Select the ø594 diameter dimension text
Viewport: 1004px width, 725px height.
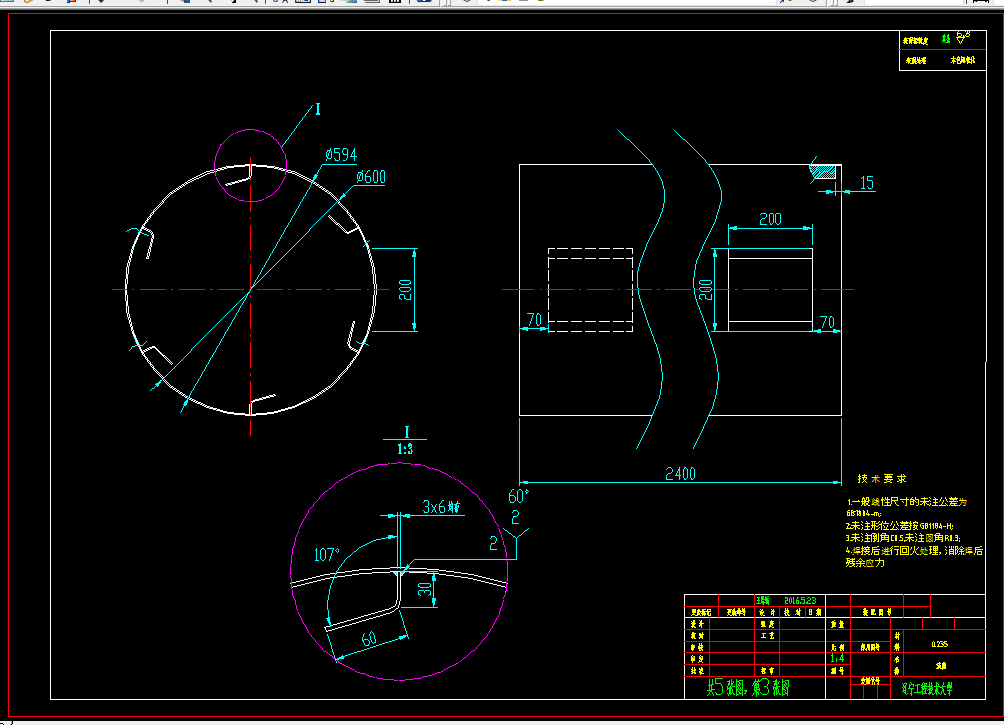(x=341, y=155)
